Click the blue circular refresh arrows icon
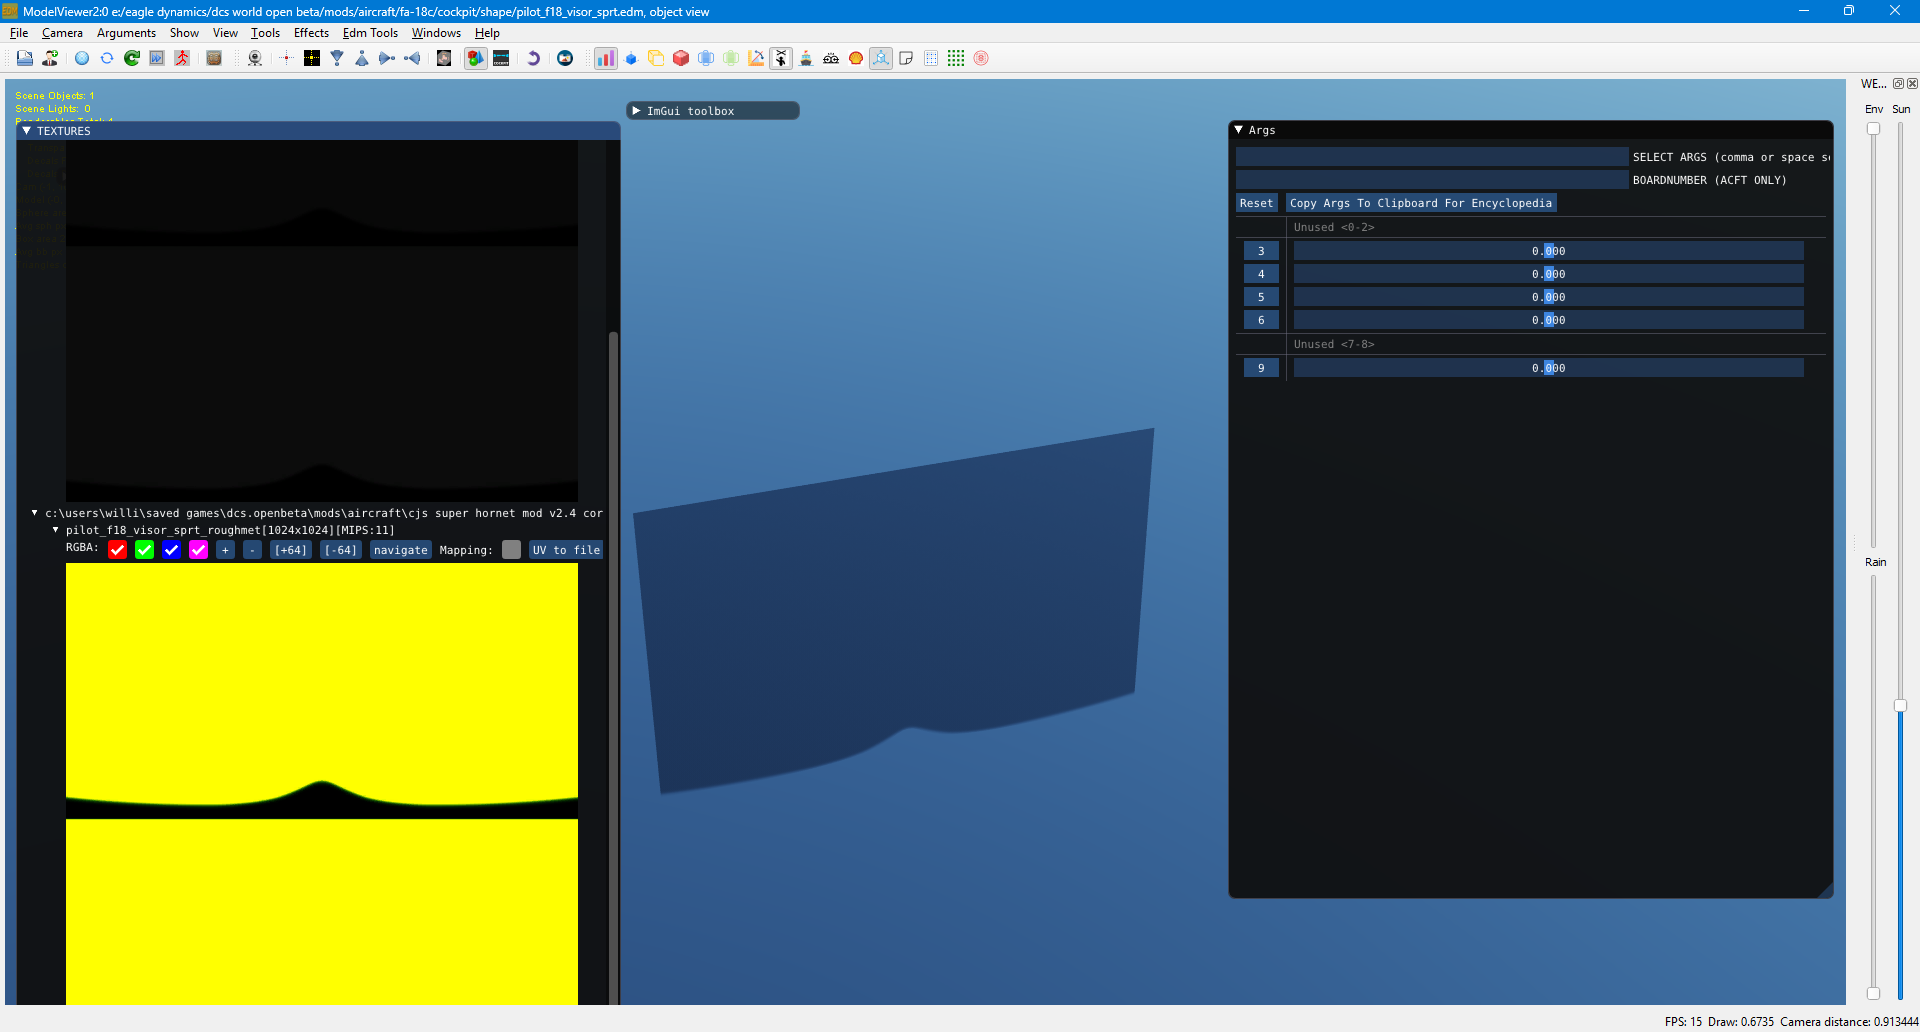Viewport: 1920px width, 1032px height. pyautogui.click(x=107, y=58)
